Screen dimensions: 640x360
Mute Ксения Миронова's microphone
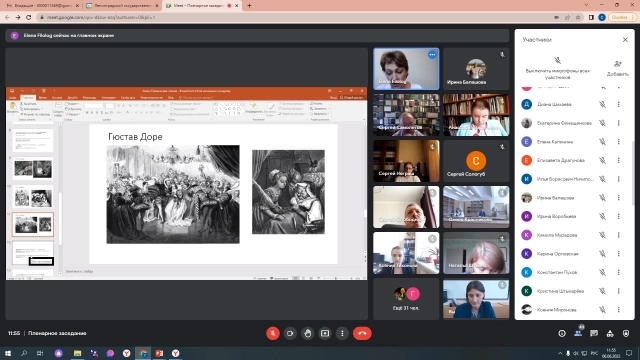tap(602, 310)
